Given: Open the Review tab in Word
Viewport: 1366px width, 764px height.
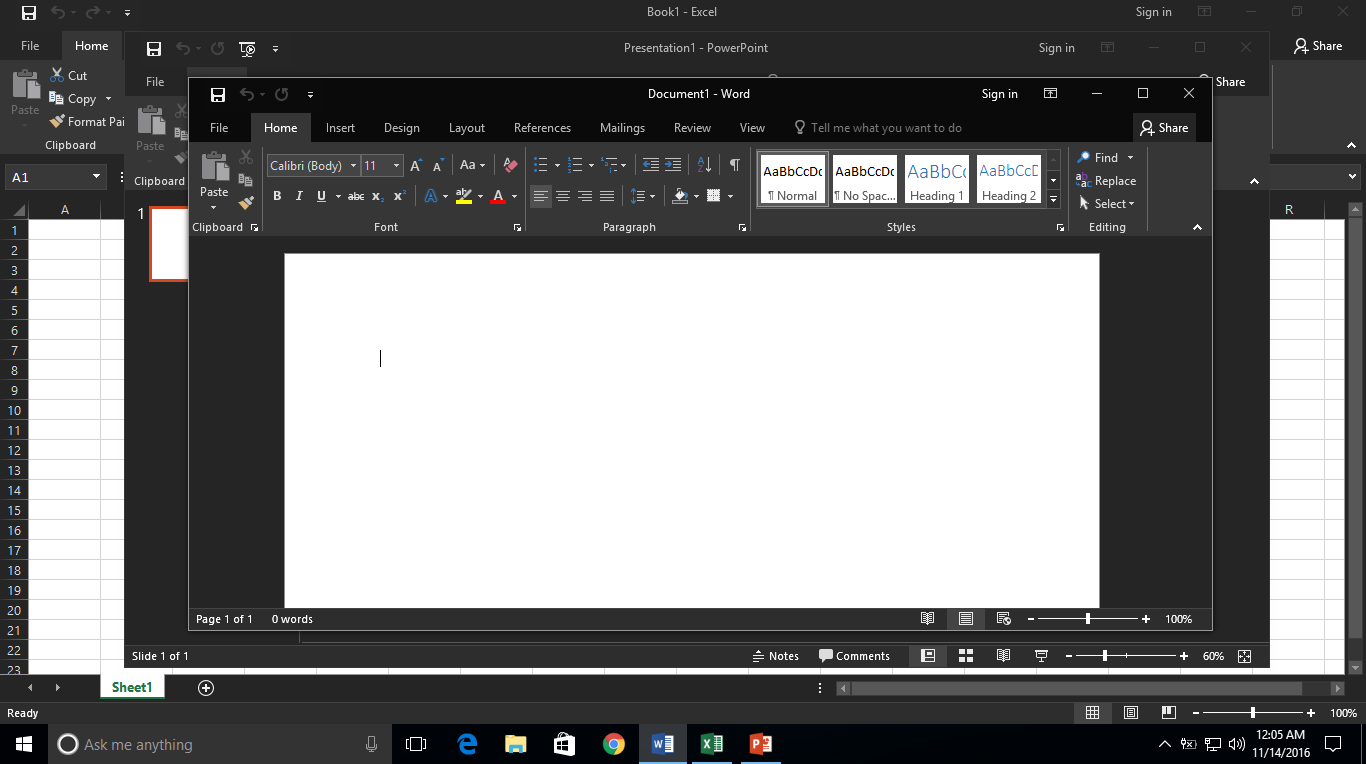Looking at the screenshot, I should click(x=692, y=128).
